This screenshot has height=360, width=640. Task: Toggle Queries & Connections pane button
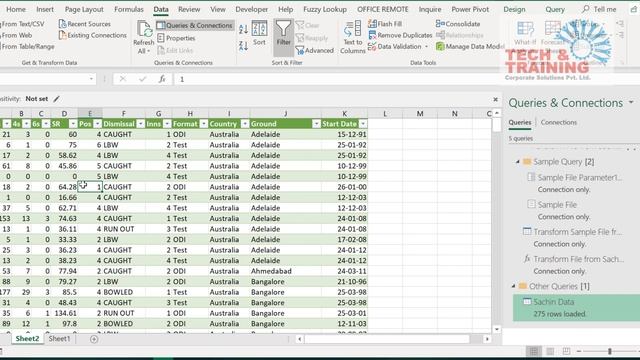tap(194, 25)
